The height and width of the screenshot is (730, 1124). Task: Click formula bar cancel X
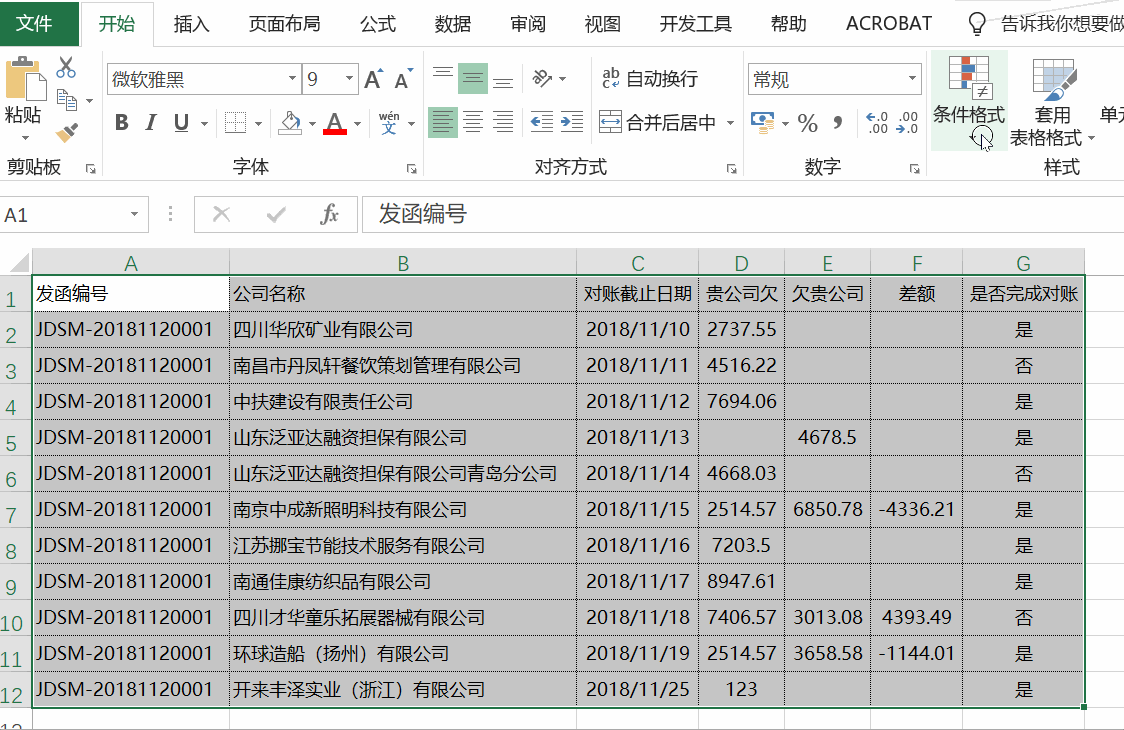[222, 214]
